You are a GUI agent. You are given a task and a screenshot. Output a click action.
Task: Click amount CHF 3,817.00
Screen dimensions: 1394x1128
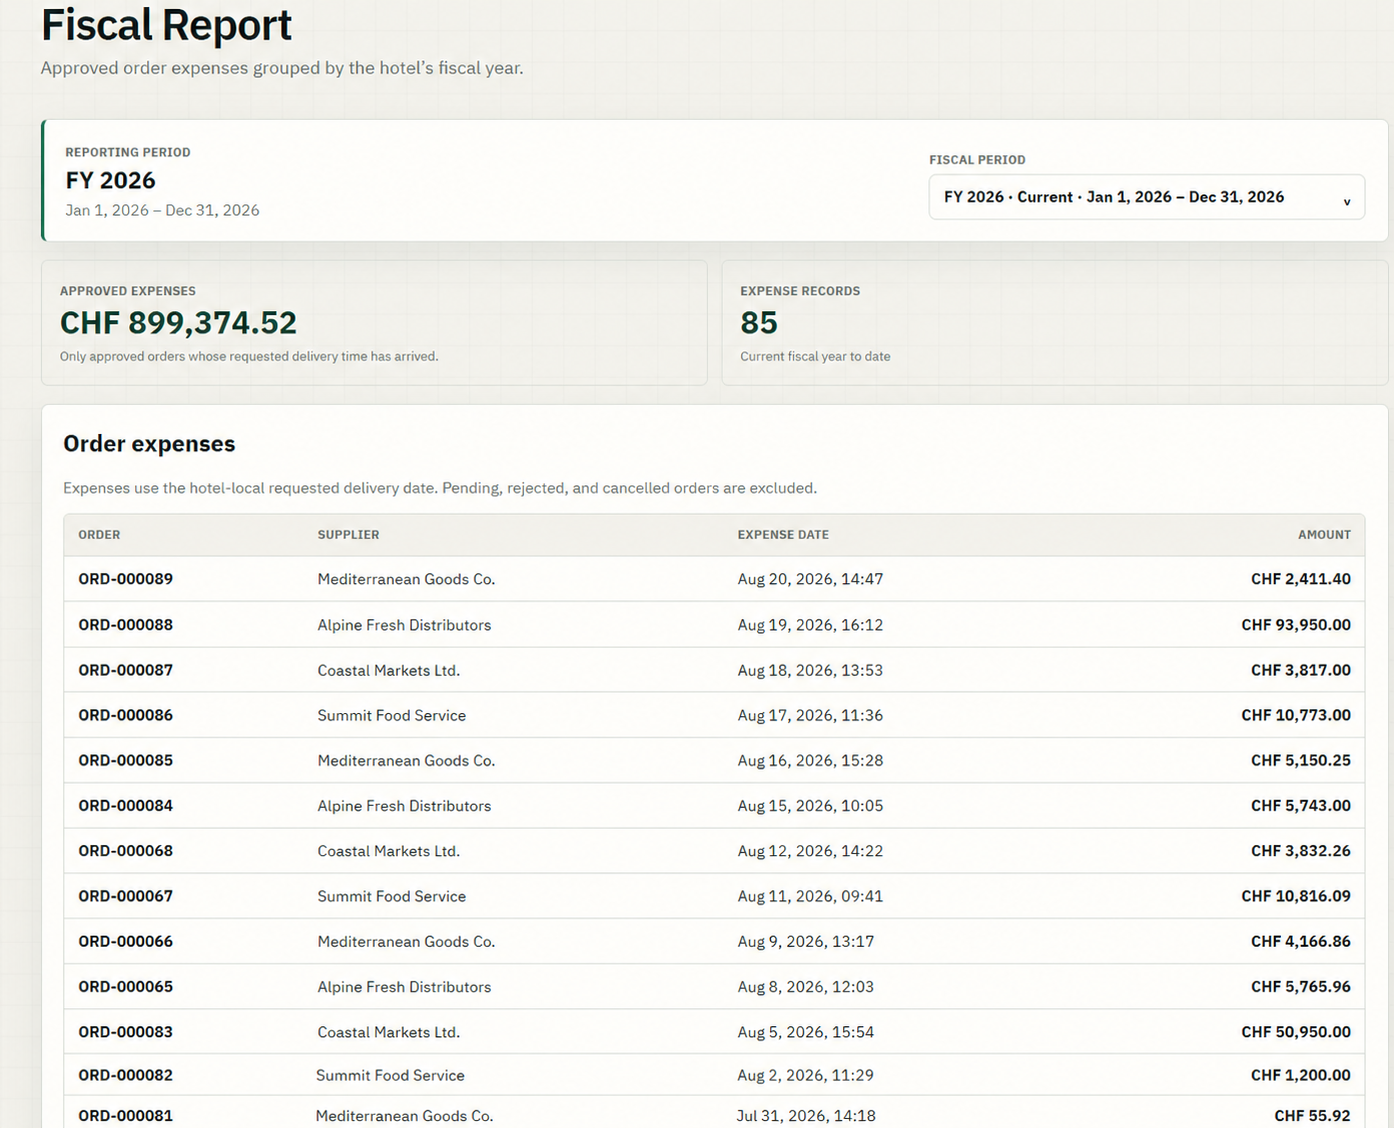(x=1301, y=670)
